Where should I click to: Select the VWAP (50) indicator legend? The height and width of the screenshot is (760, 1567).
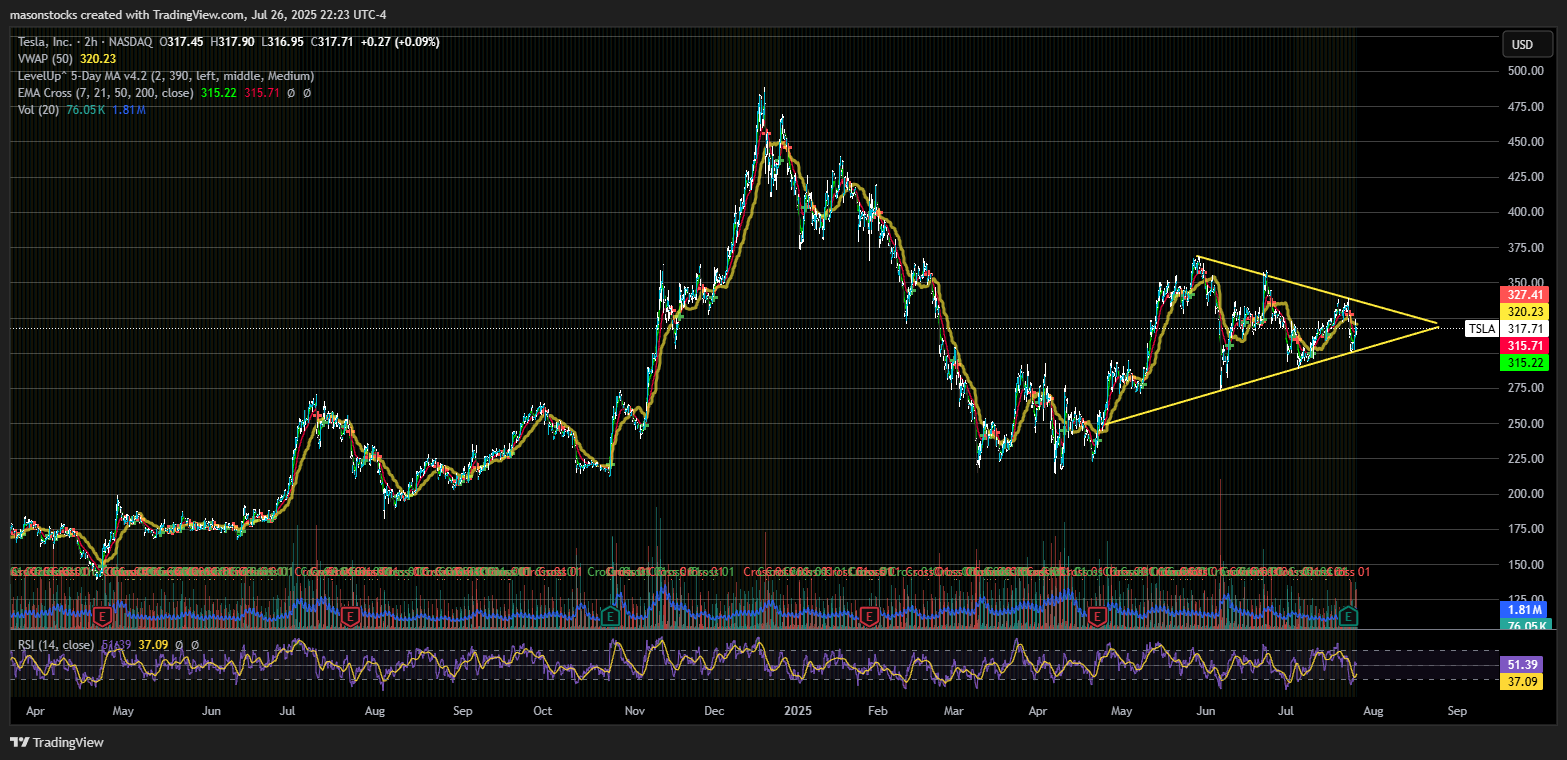tap(46, 59)
